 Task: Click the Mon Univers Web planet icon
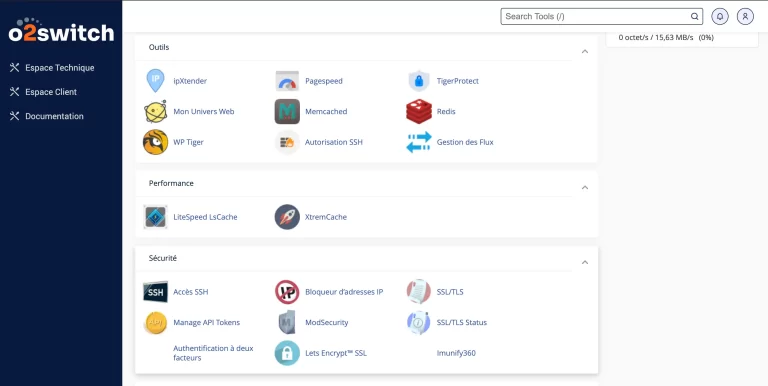click(155, 112)
